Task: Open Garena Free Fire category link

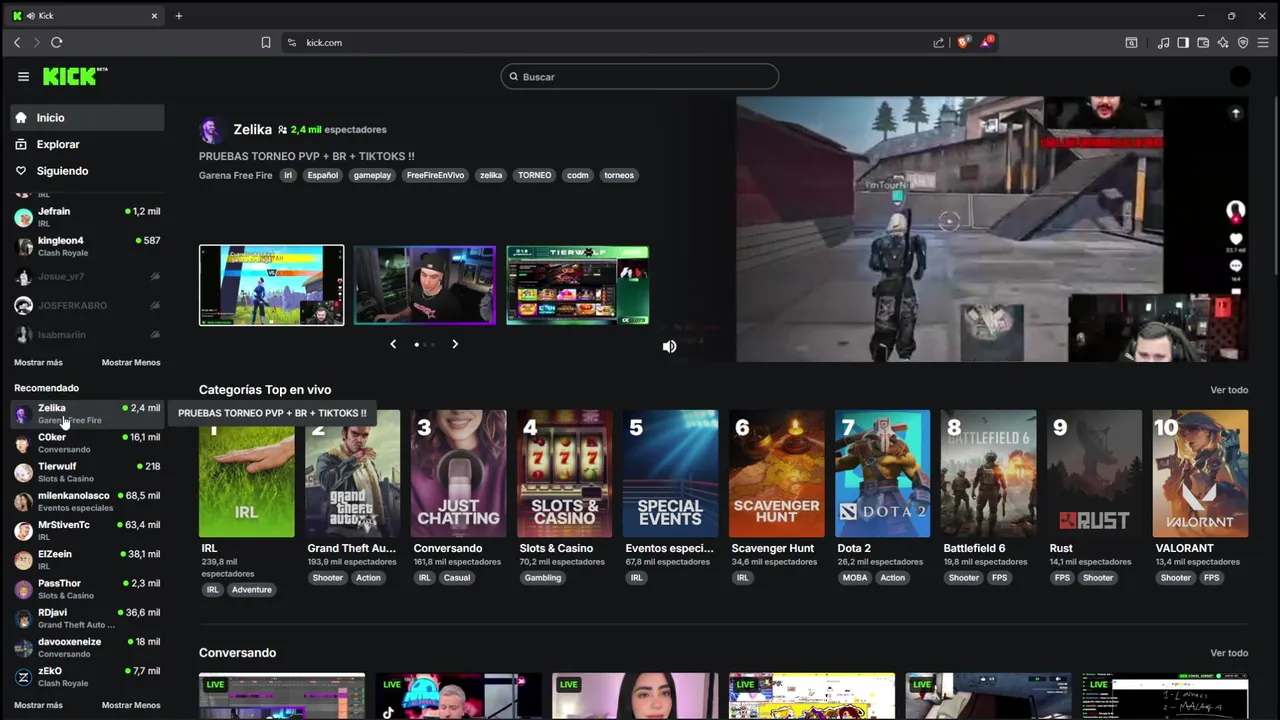Action: click(x=235, y=175)
